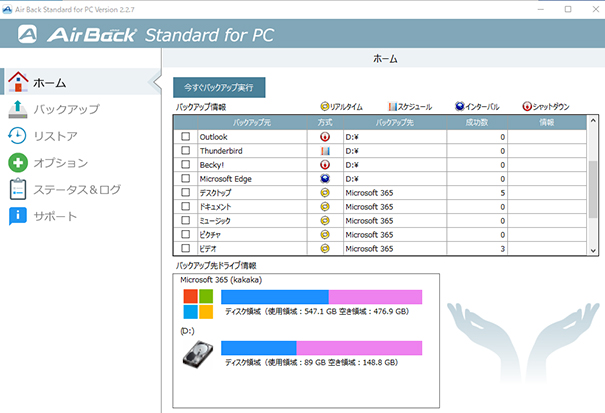Open the ホーム sidebar menu item
The height and width of the screenshot is (413, 605).
[x=80, y=82]
